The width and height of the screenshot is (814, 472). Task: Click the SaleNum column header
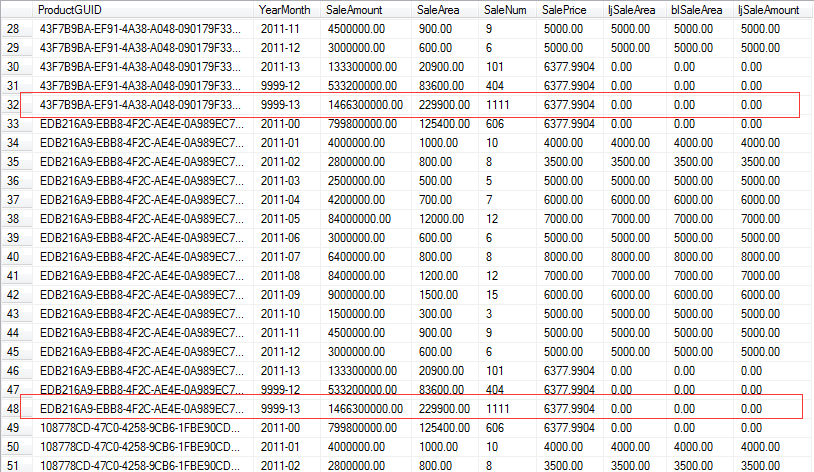pos(505,10)
